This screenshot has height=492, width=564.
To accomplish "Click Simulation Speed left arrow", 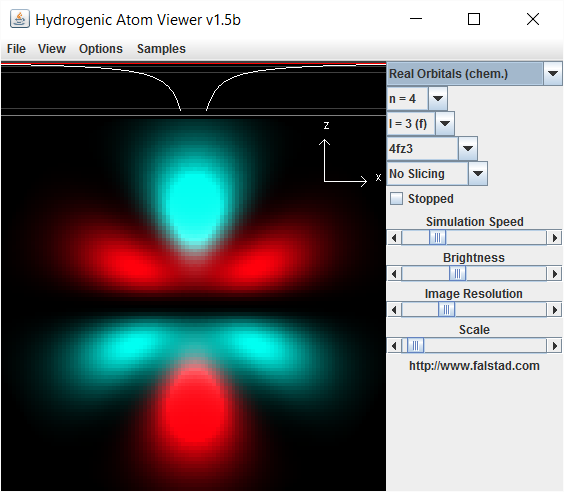I will tap(394, 238).
